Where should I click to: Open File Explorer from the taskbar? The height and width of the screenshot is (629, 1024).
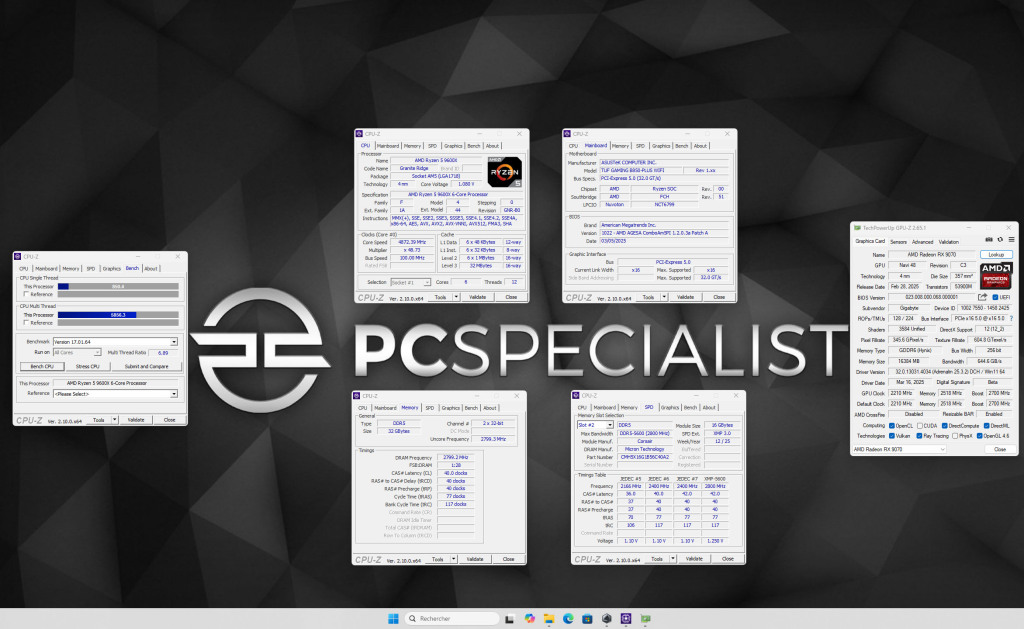549,619
